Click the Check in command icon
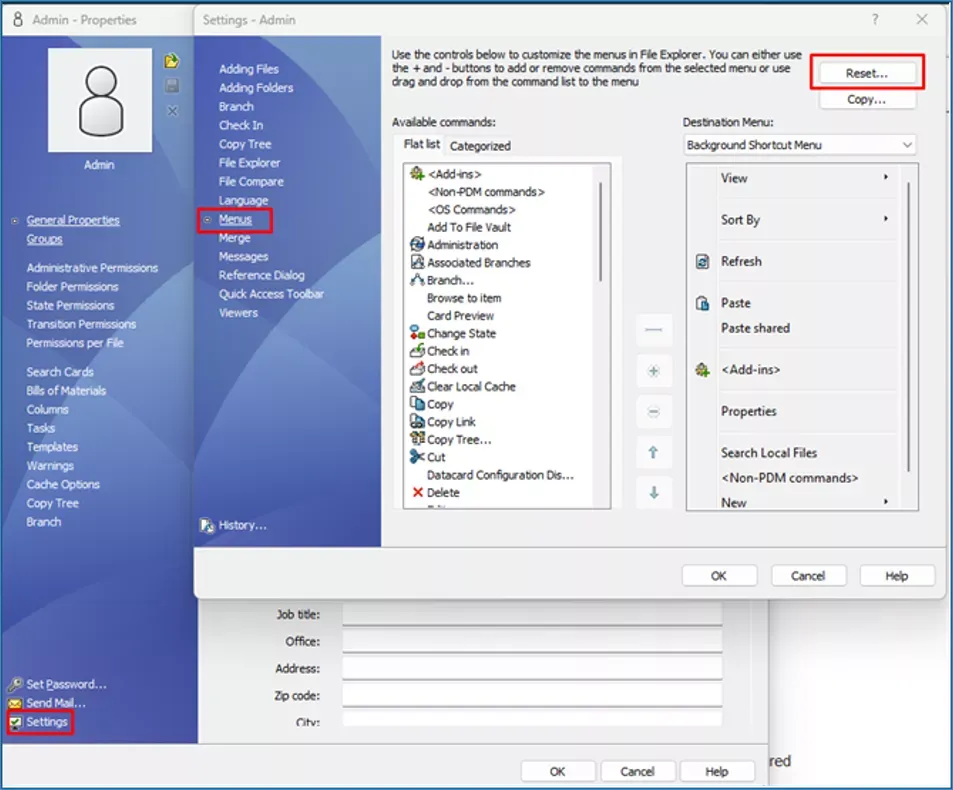 (x=417, y=350)
